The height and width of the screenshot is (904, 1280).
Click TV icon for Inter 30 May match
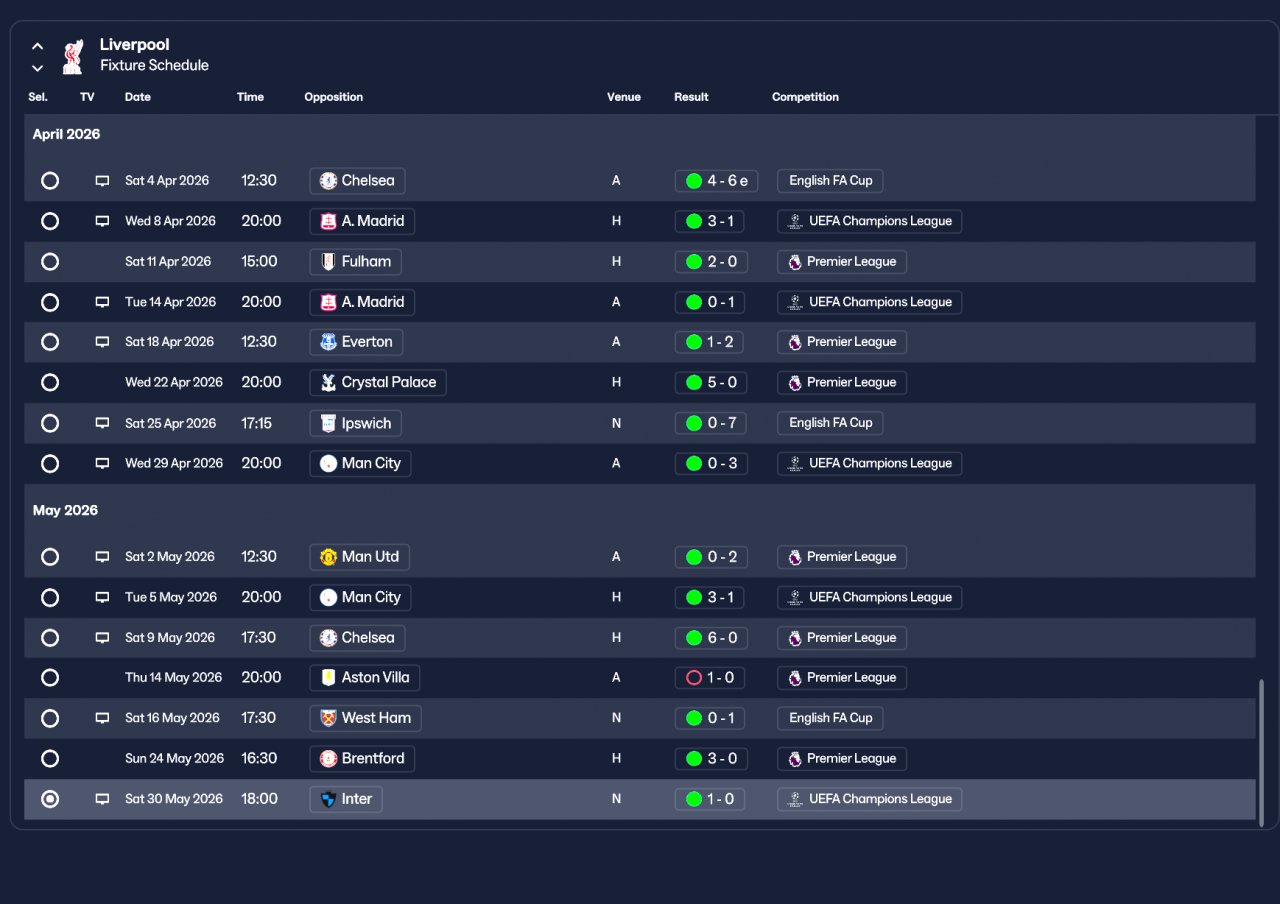click(x=102, y=799)
